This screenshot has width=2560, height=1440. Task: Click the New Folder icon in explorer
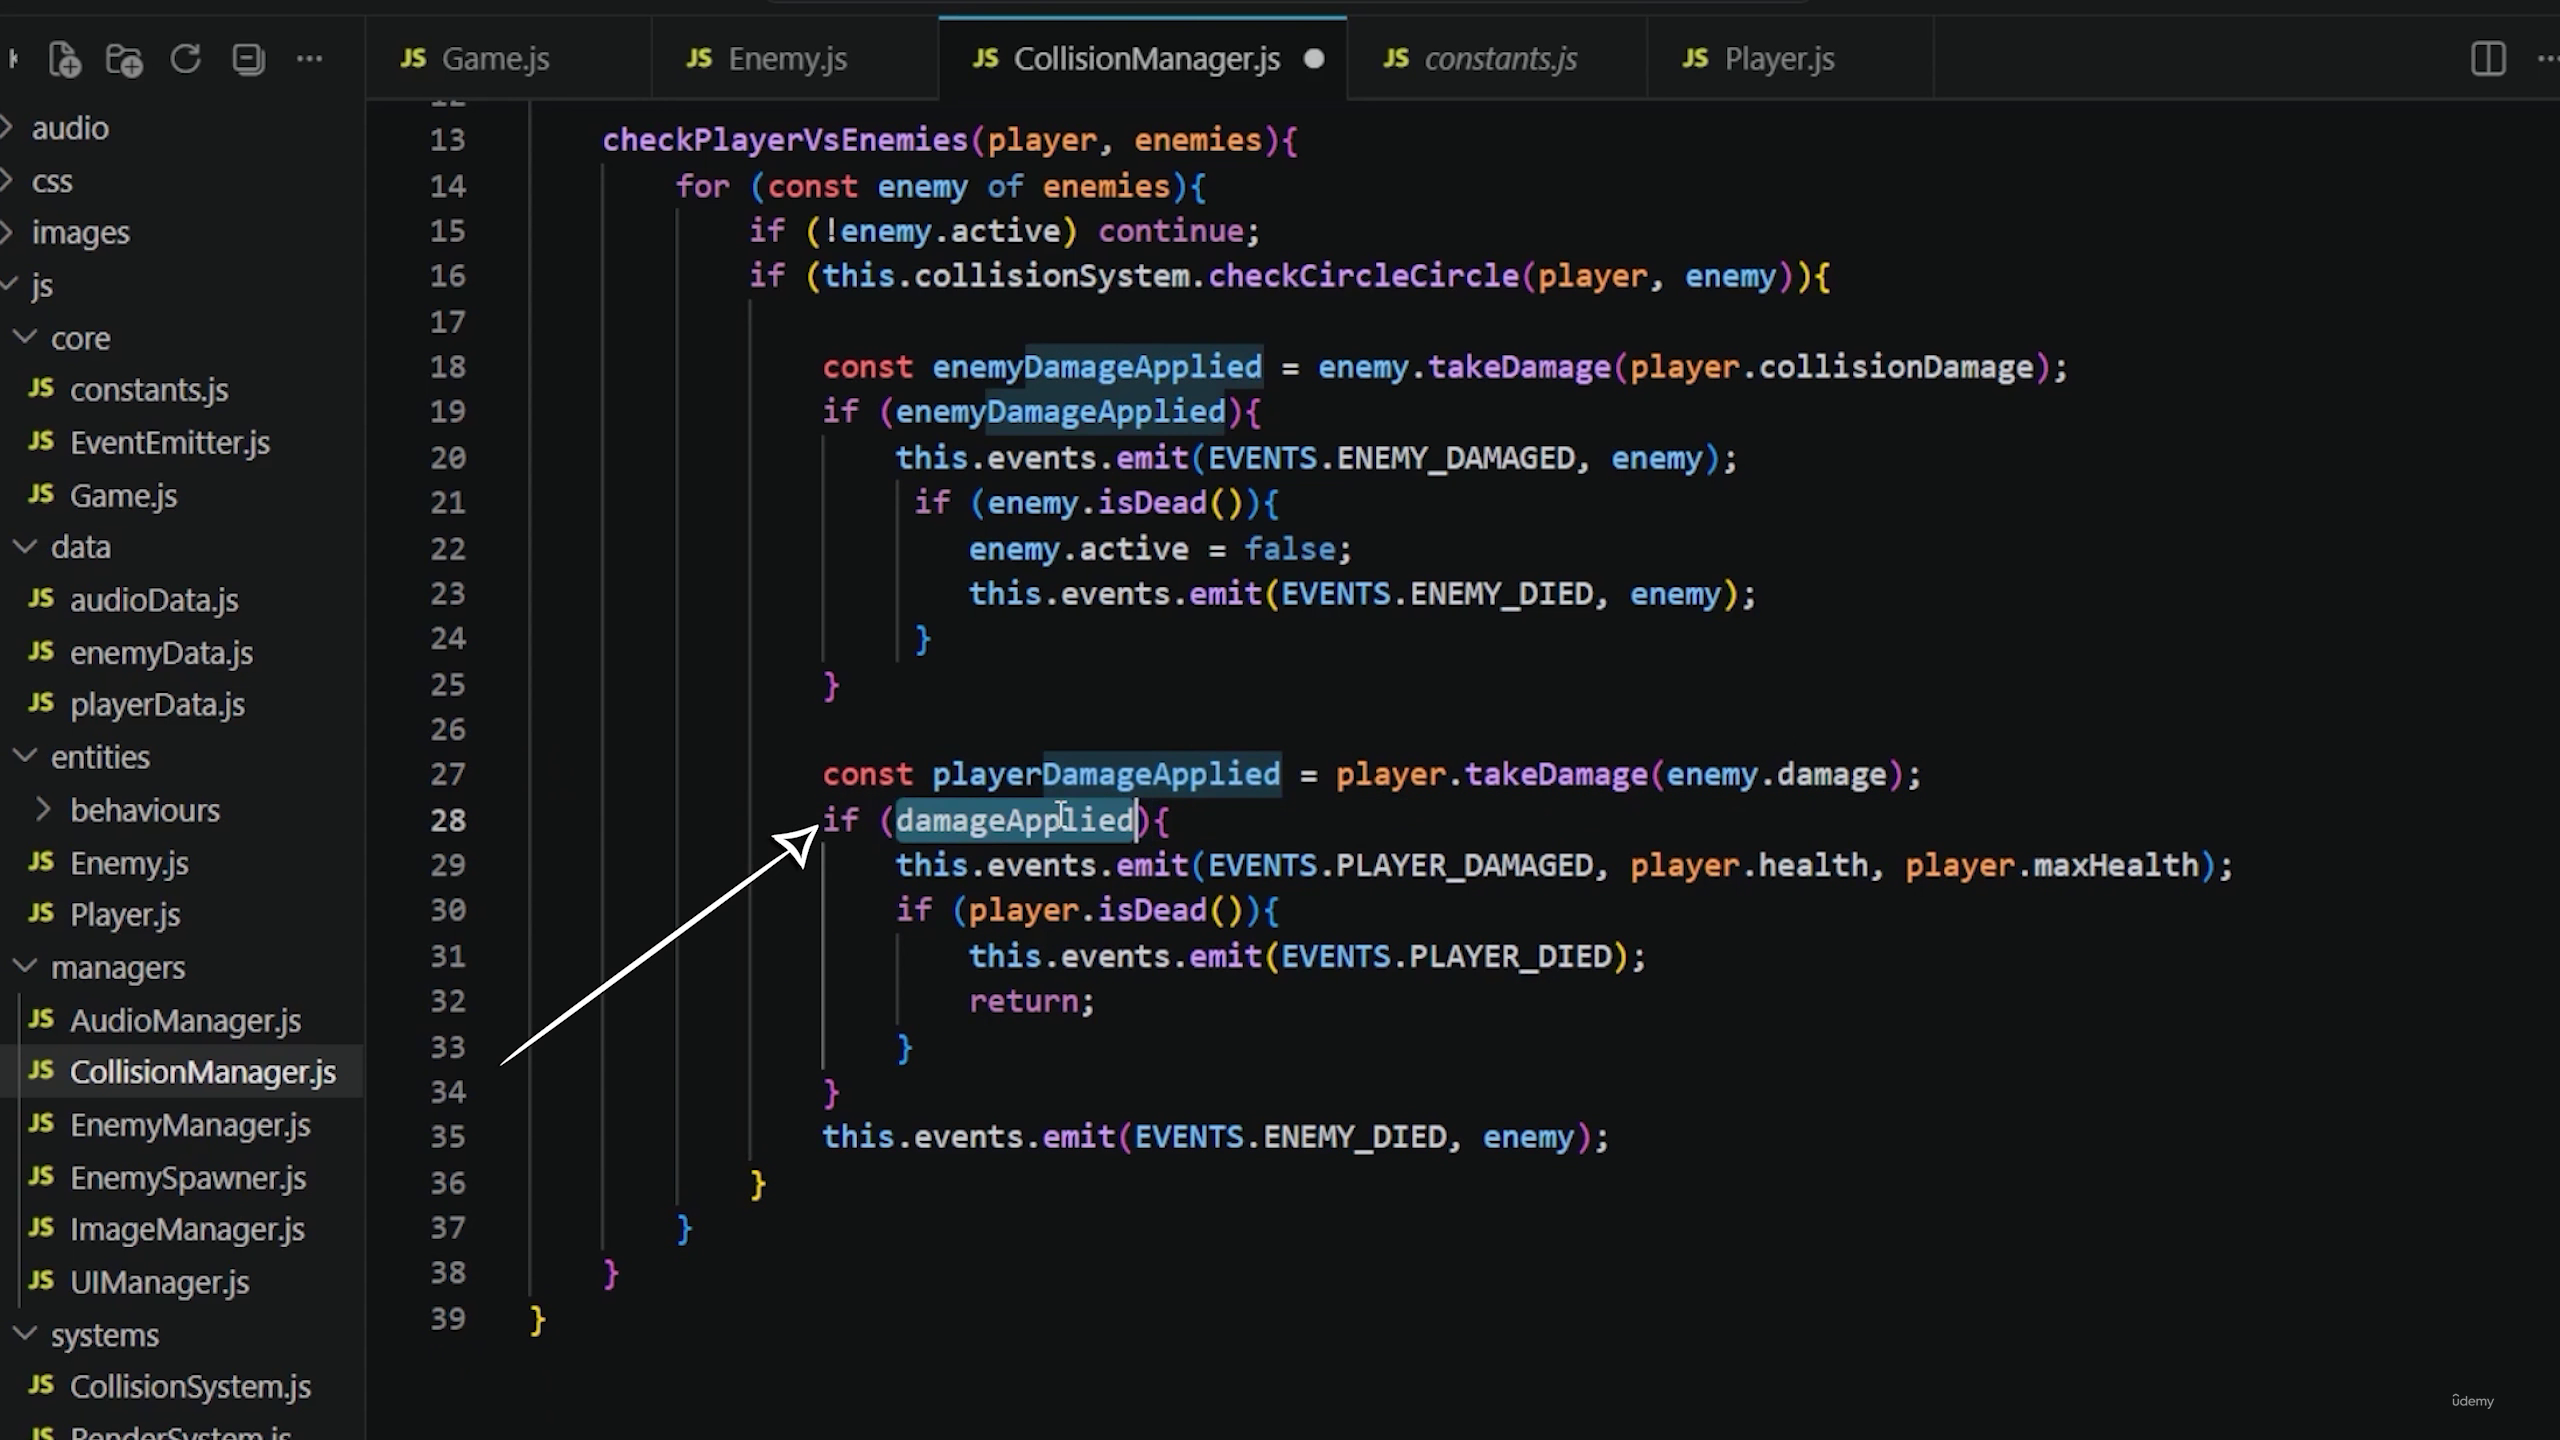pyautogui.click(x=125, y=60)
